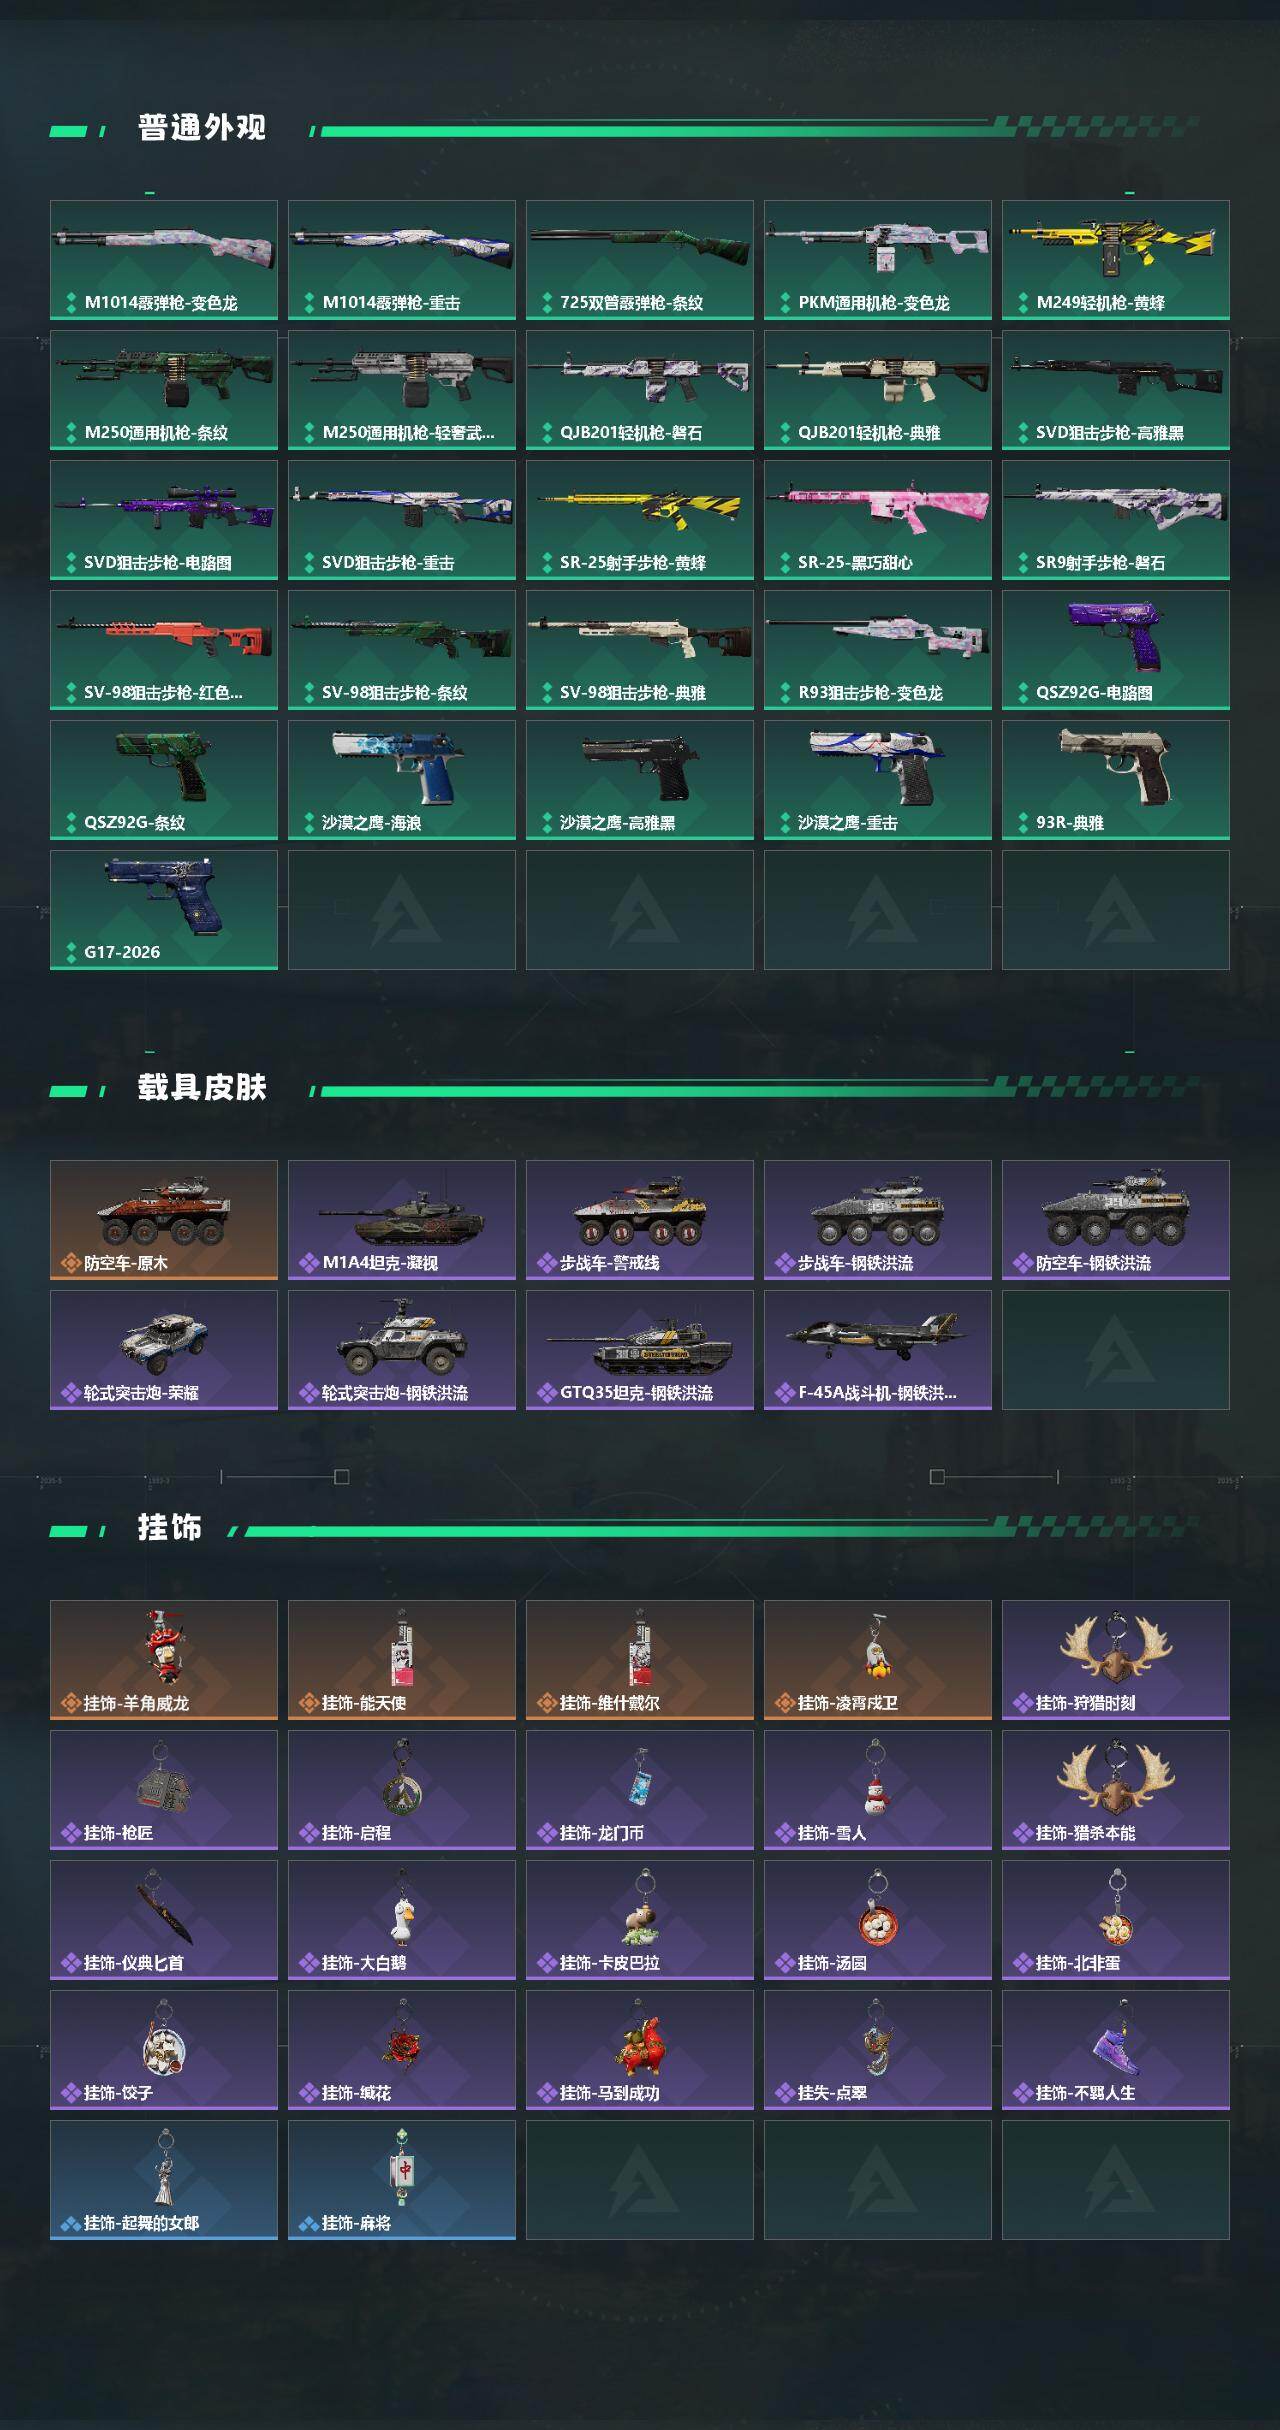Click the purple QSZ92G-电路图 pistol
The image size is (1280, 2430).
pyautogui.click(x=1116, y=650)
